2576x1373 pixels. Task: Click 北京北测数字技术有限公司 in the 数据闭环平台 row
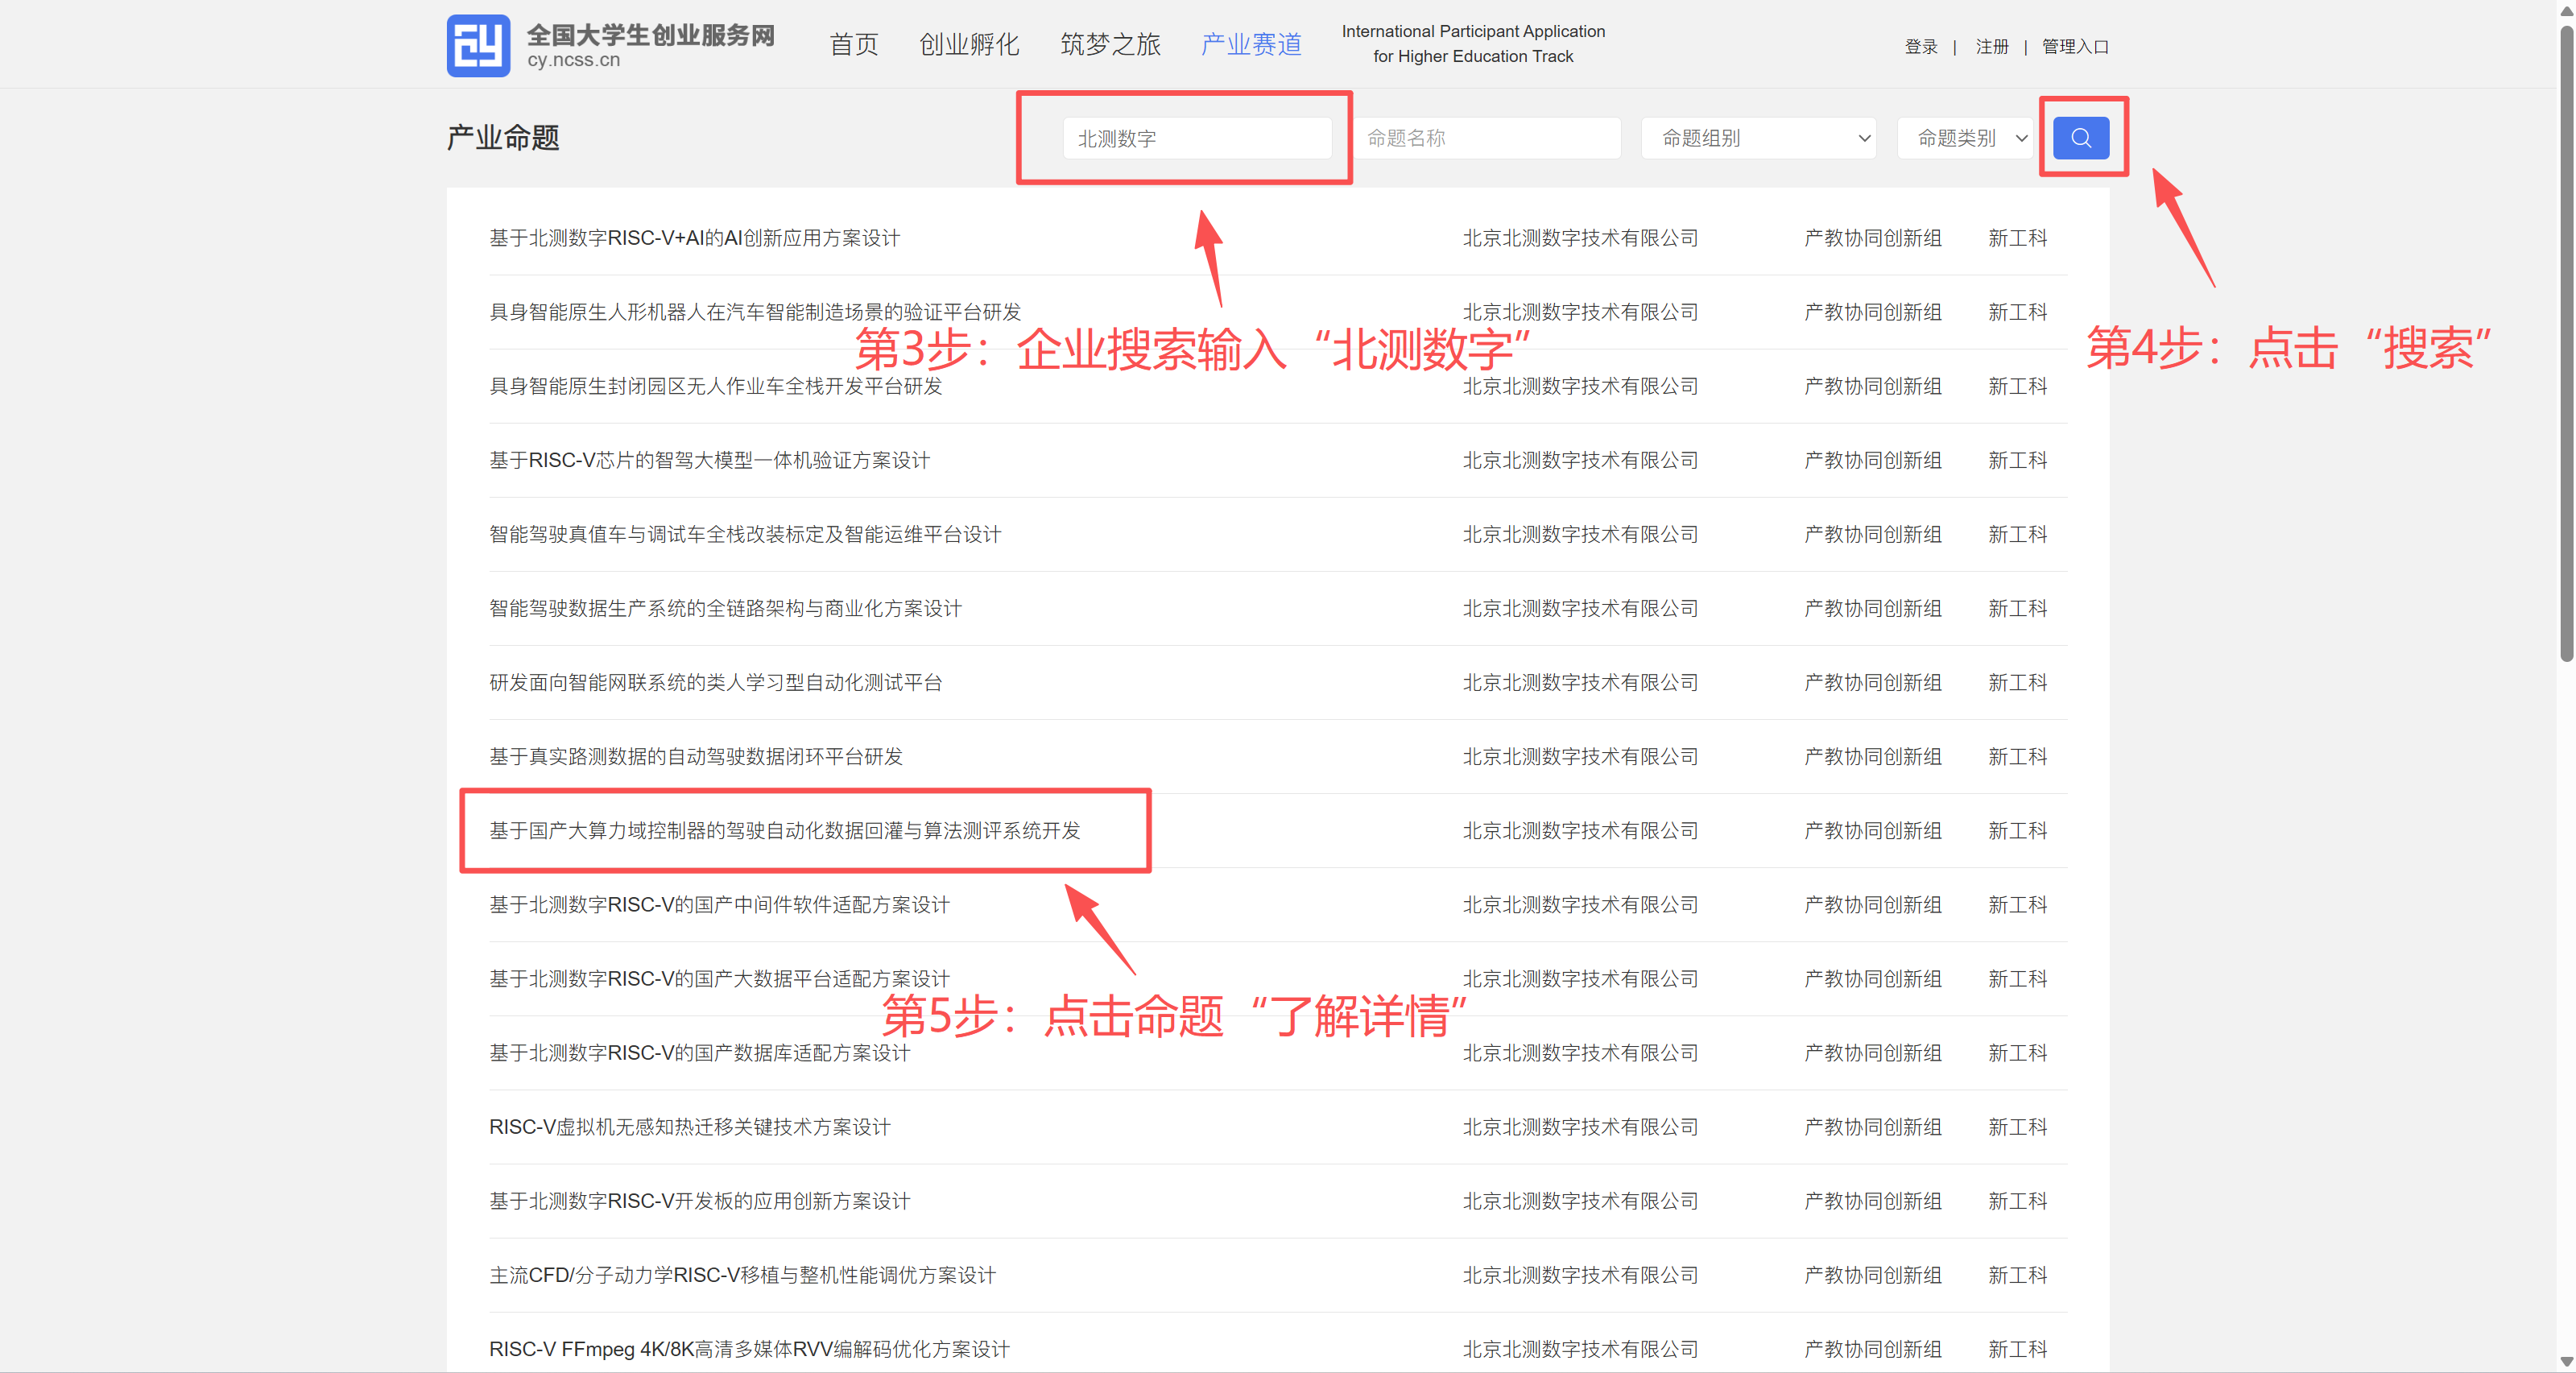point(1580,756)
